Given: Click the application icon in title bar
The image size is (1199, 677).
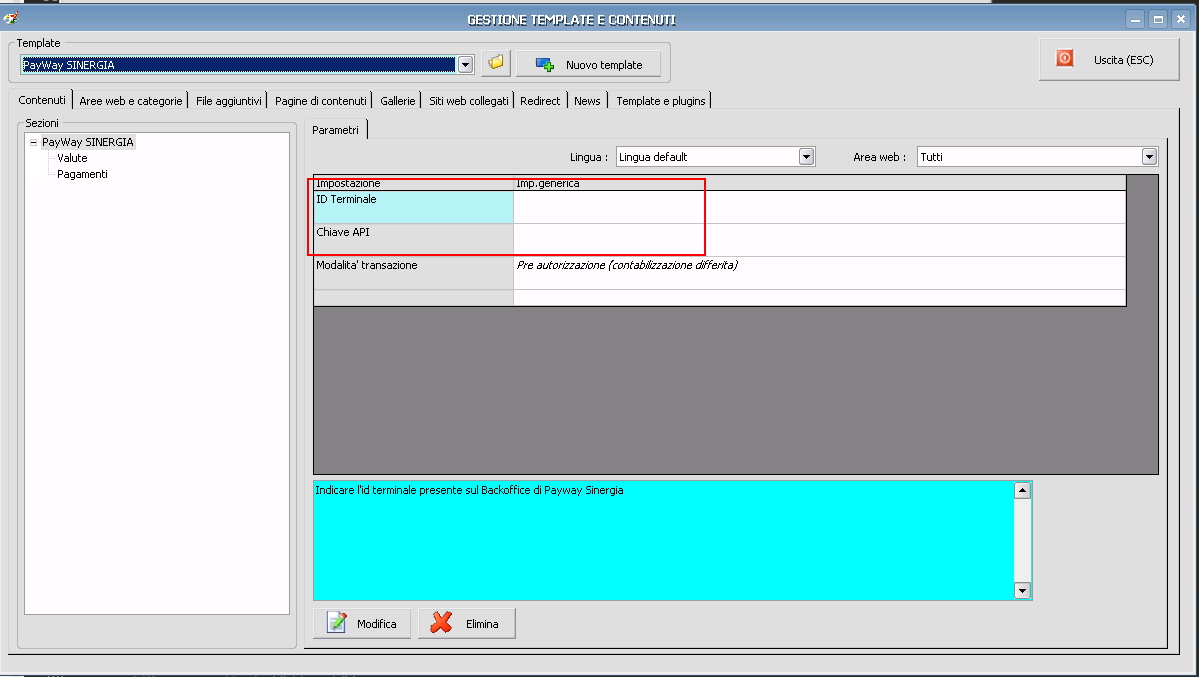Looking at the screenshot, I should coord(11,18).
